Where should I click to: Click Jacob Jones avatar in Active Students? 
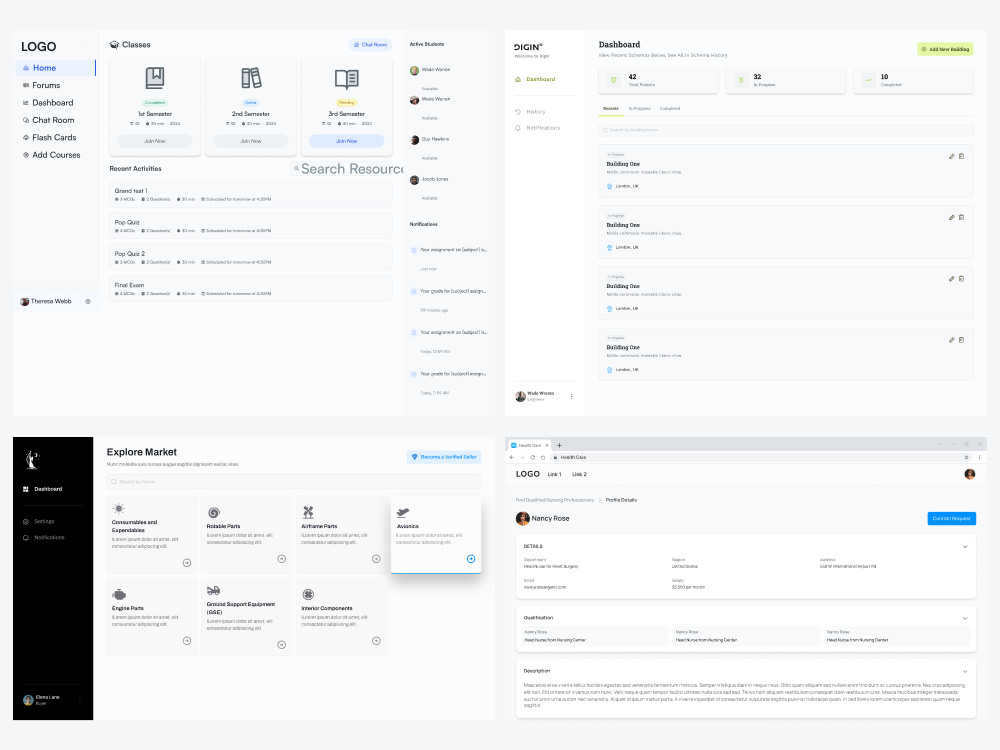pos(415,180)
